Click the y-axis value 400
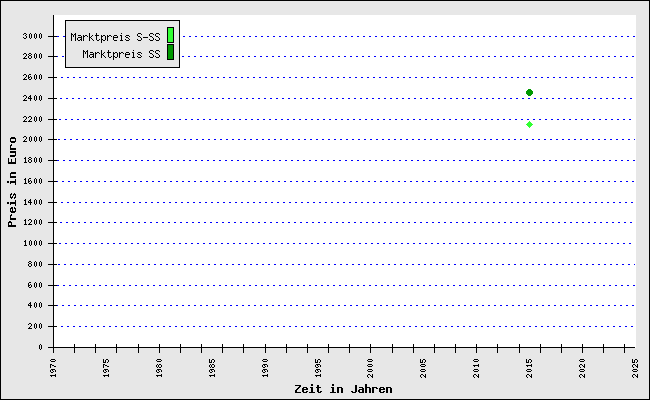 click(35, 305)
